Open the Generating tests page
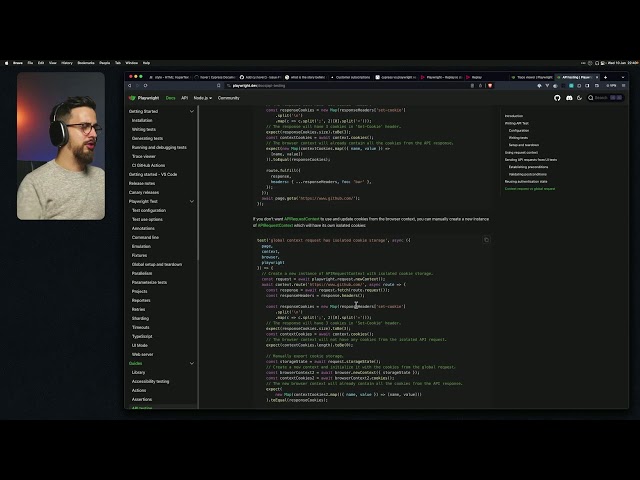This screenshot has width=640, height=480. (147, 138)
